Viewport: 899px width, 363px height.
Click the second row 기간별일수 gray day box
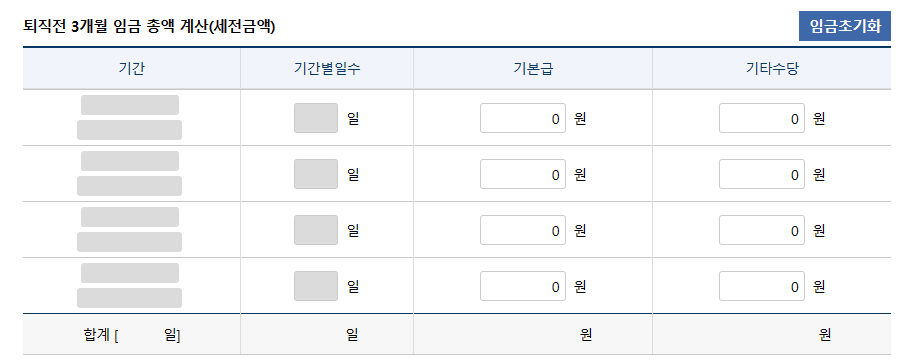[x=316, y=174]
